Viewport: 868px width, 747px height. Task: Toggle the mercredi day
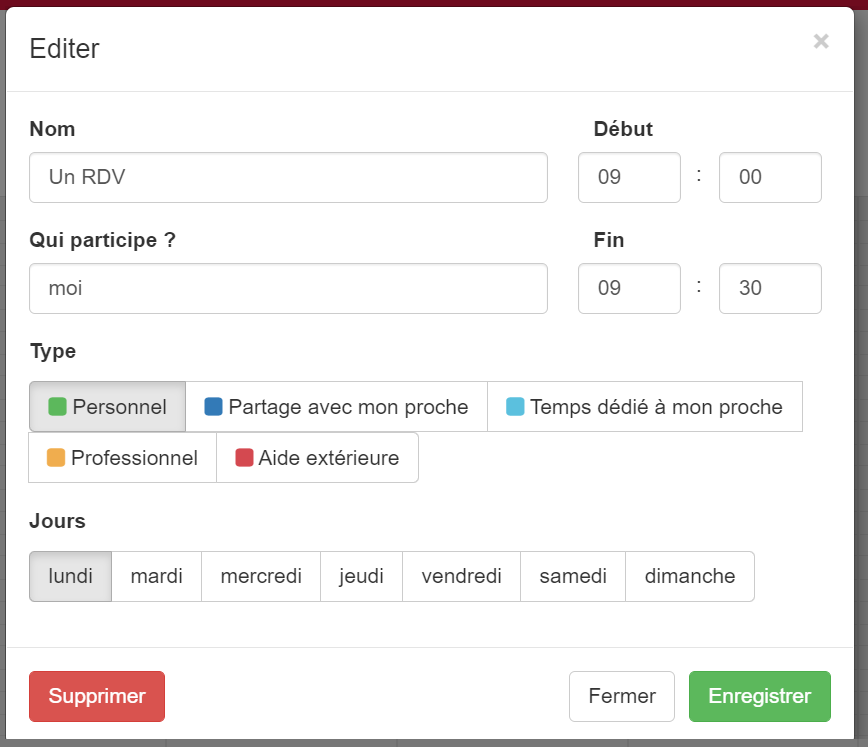261,576
